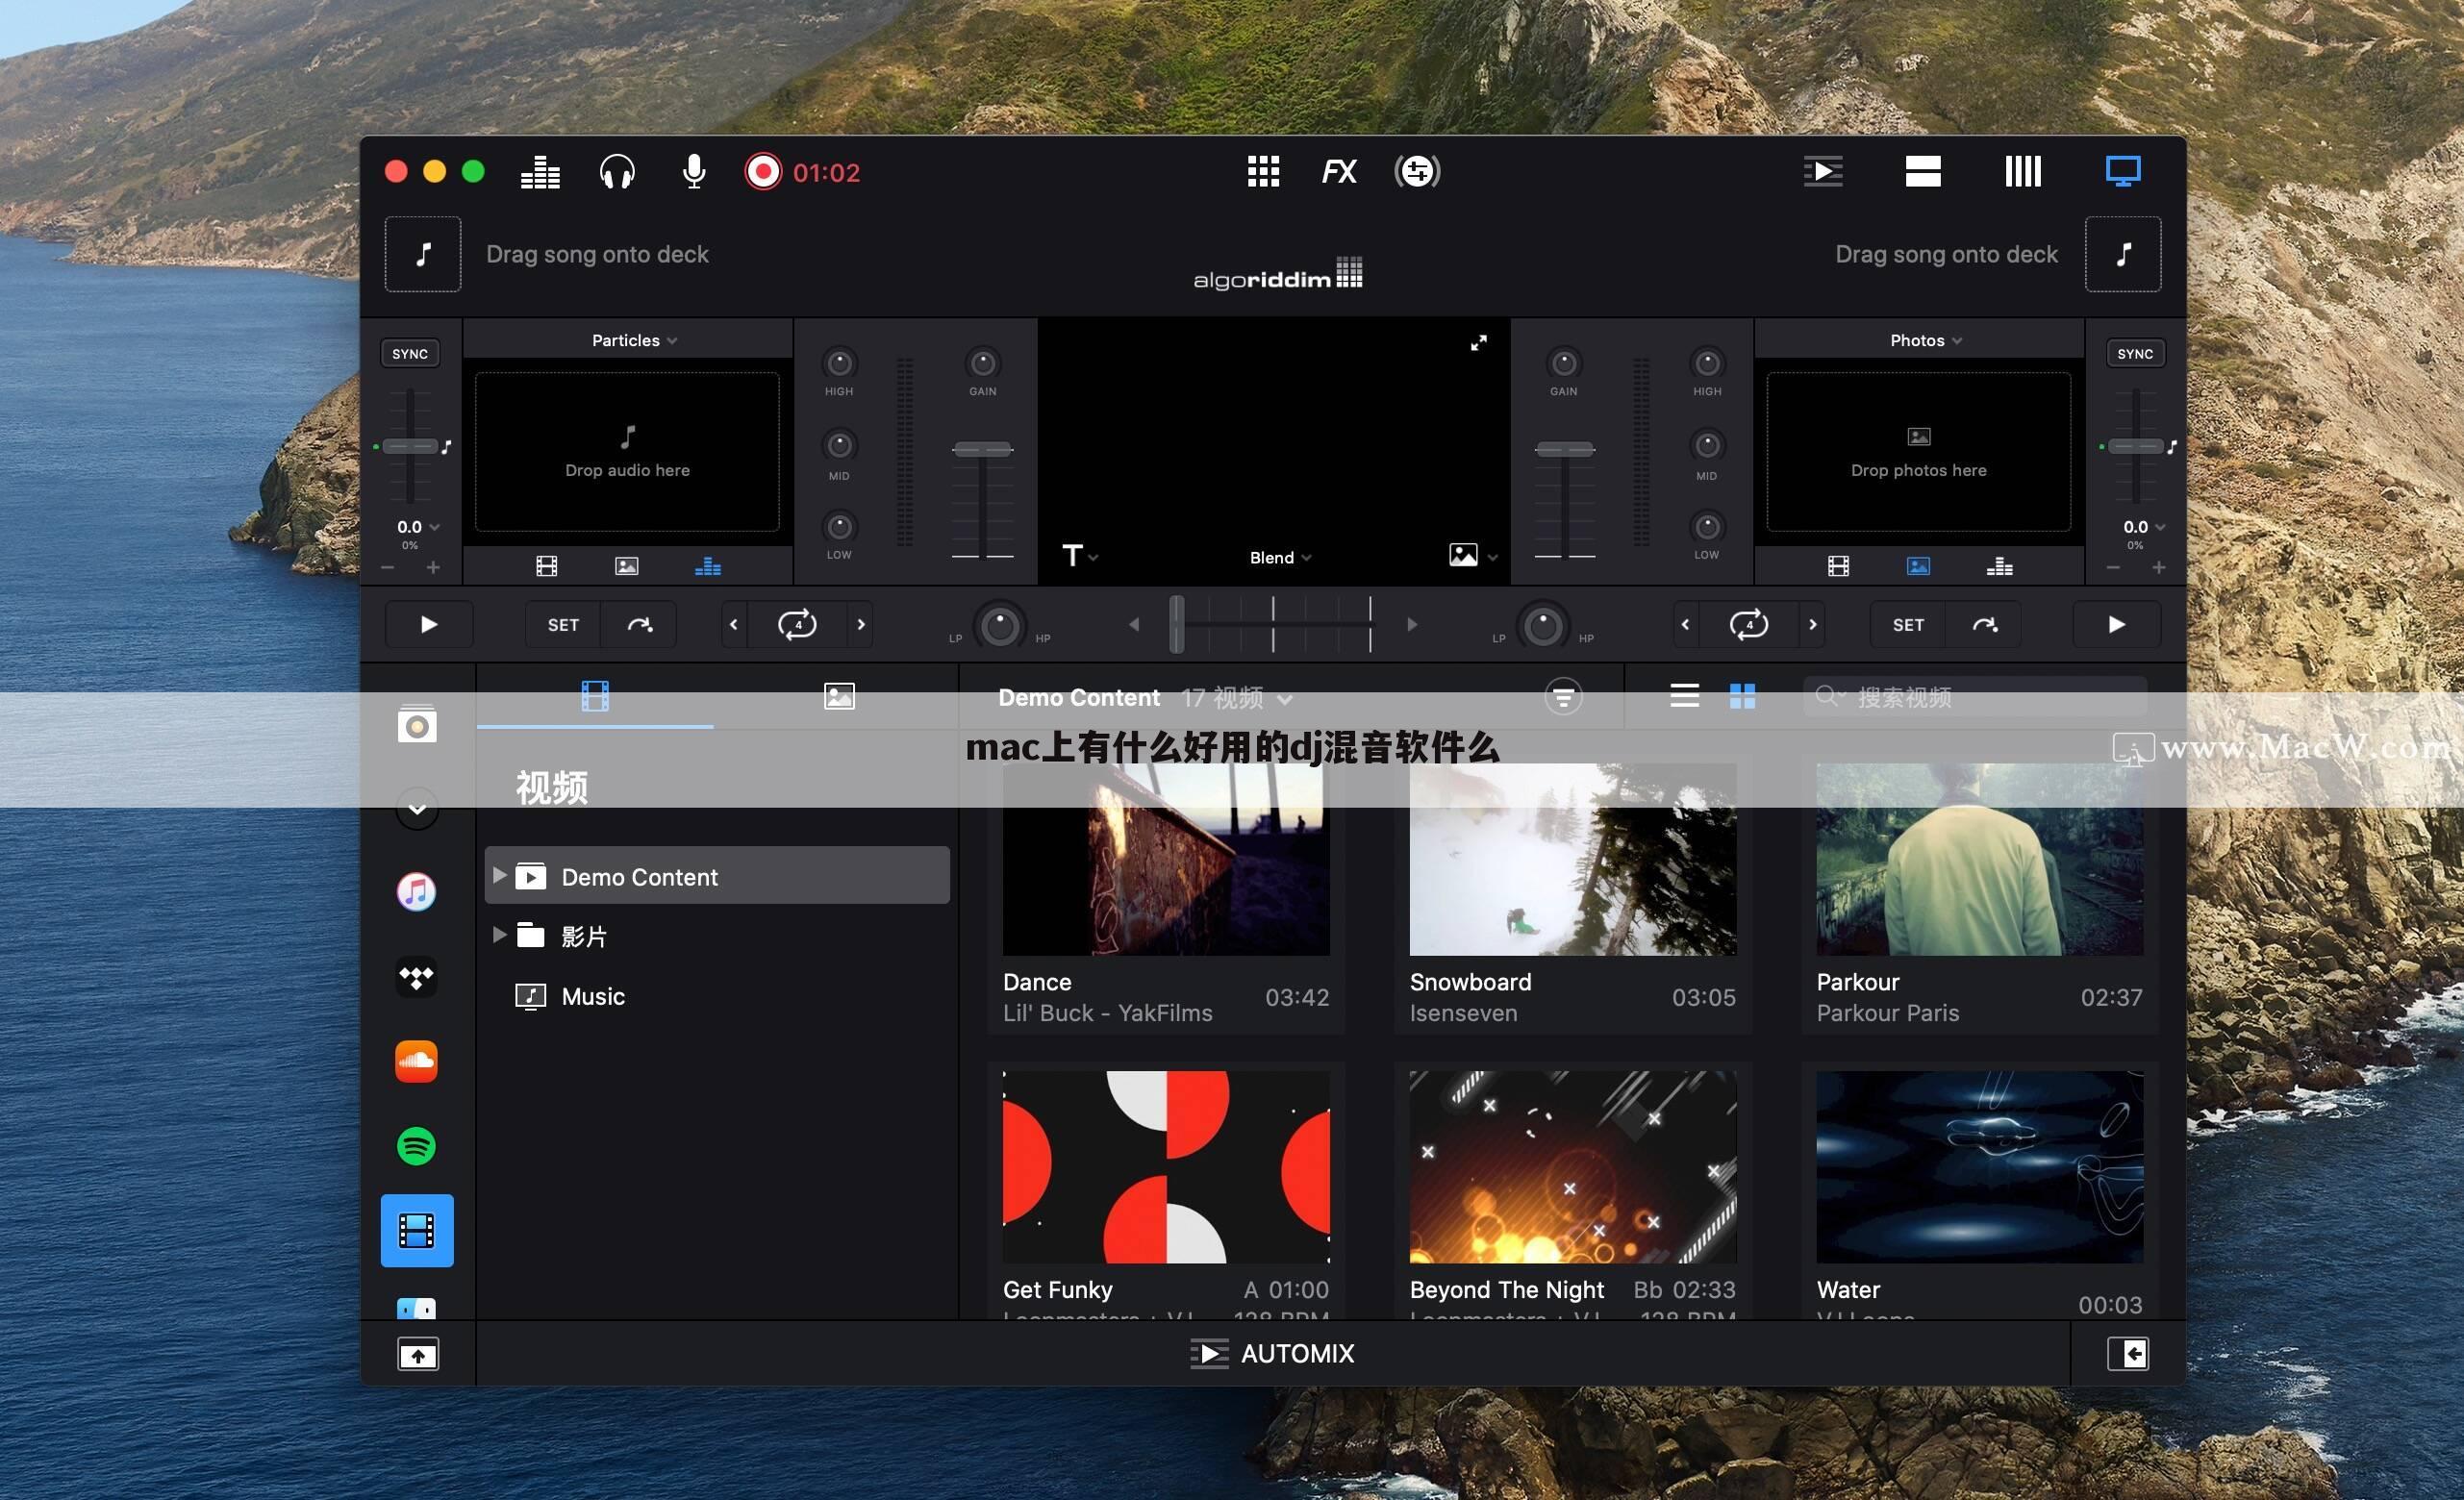Expand the Demo Content folder
Screen dimensions: 2464x1500
point(499,876)
